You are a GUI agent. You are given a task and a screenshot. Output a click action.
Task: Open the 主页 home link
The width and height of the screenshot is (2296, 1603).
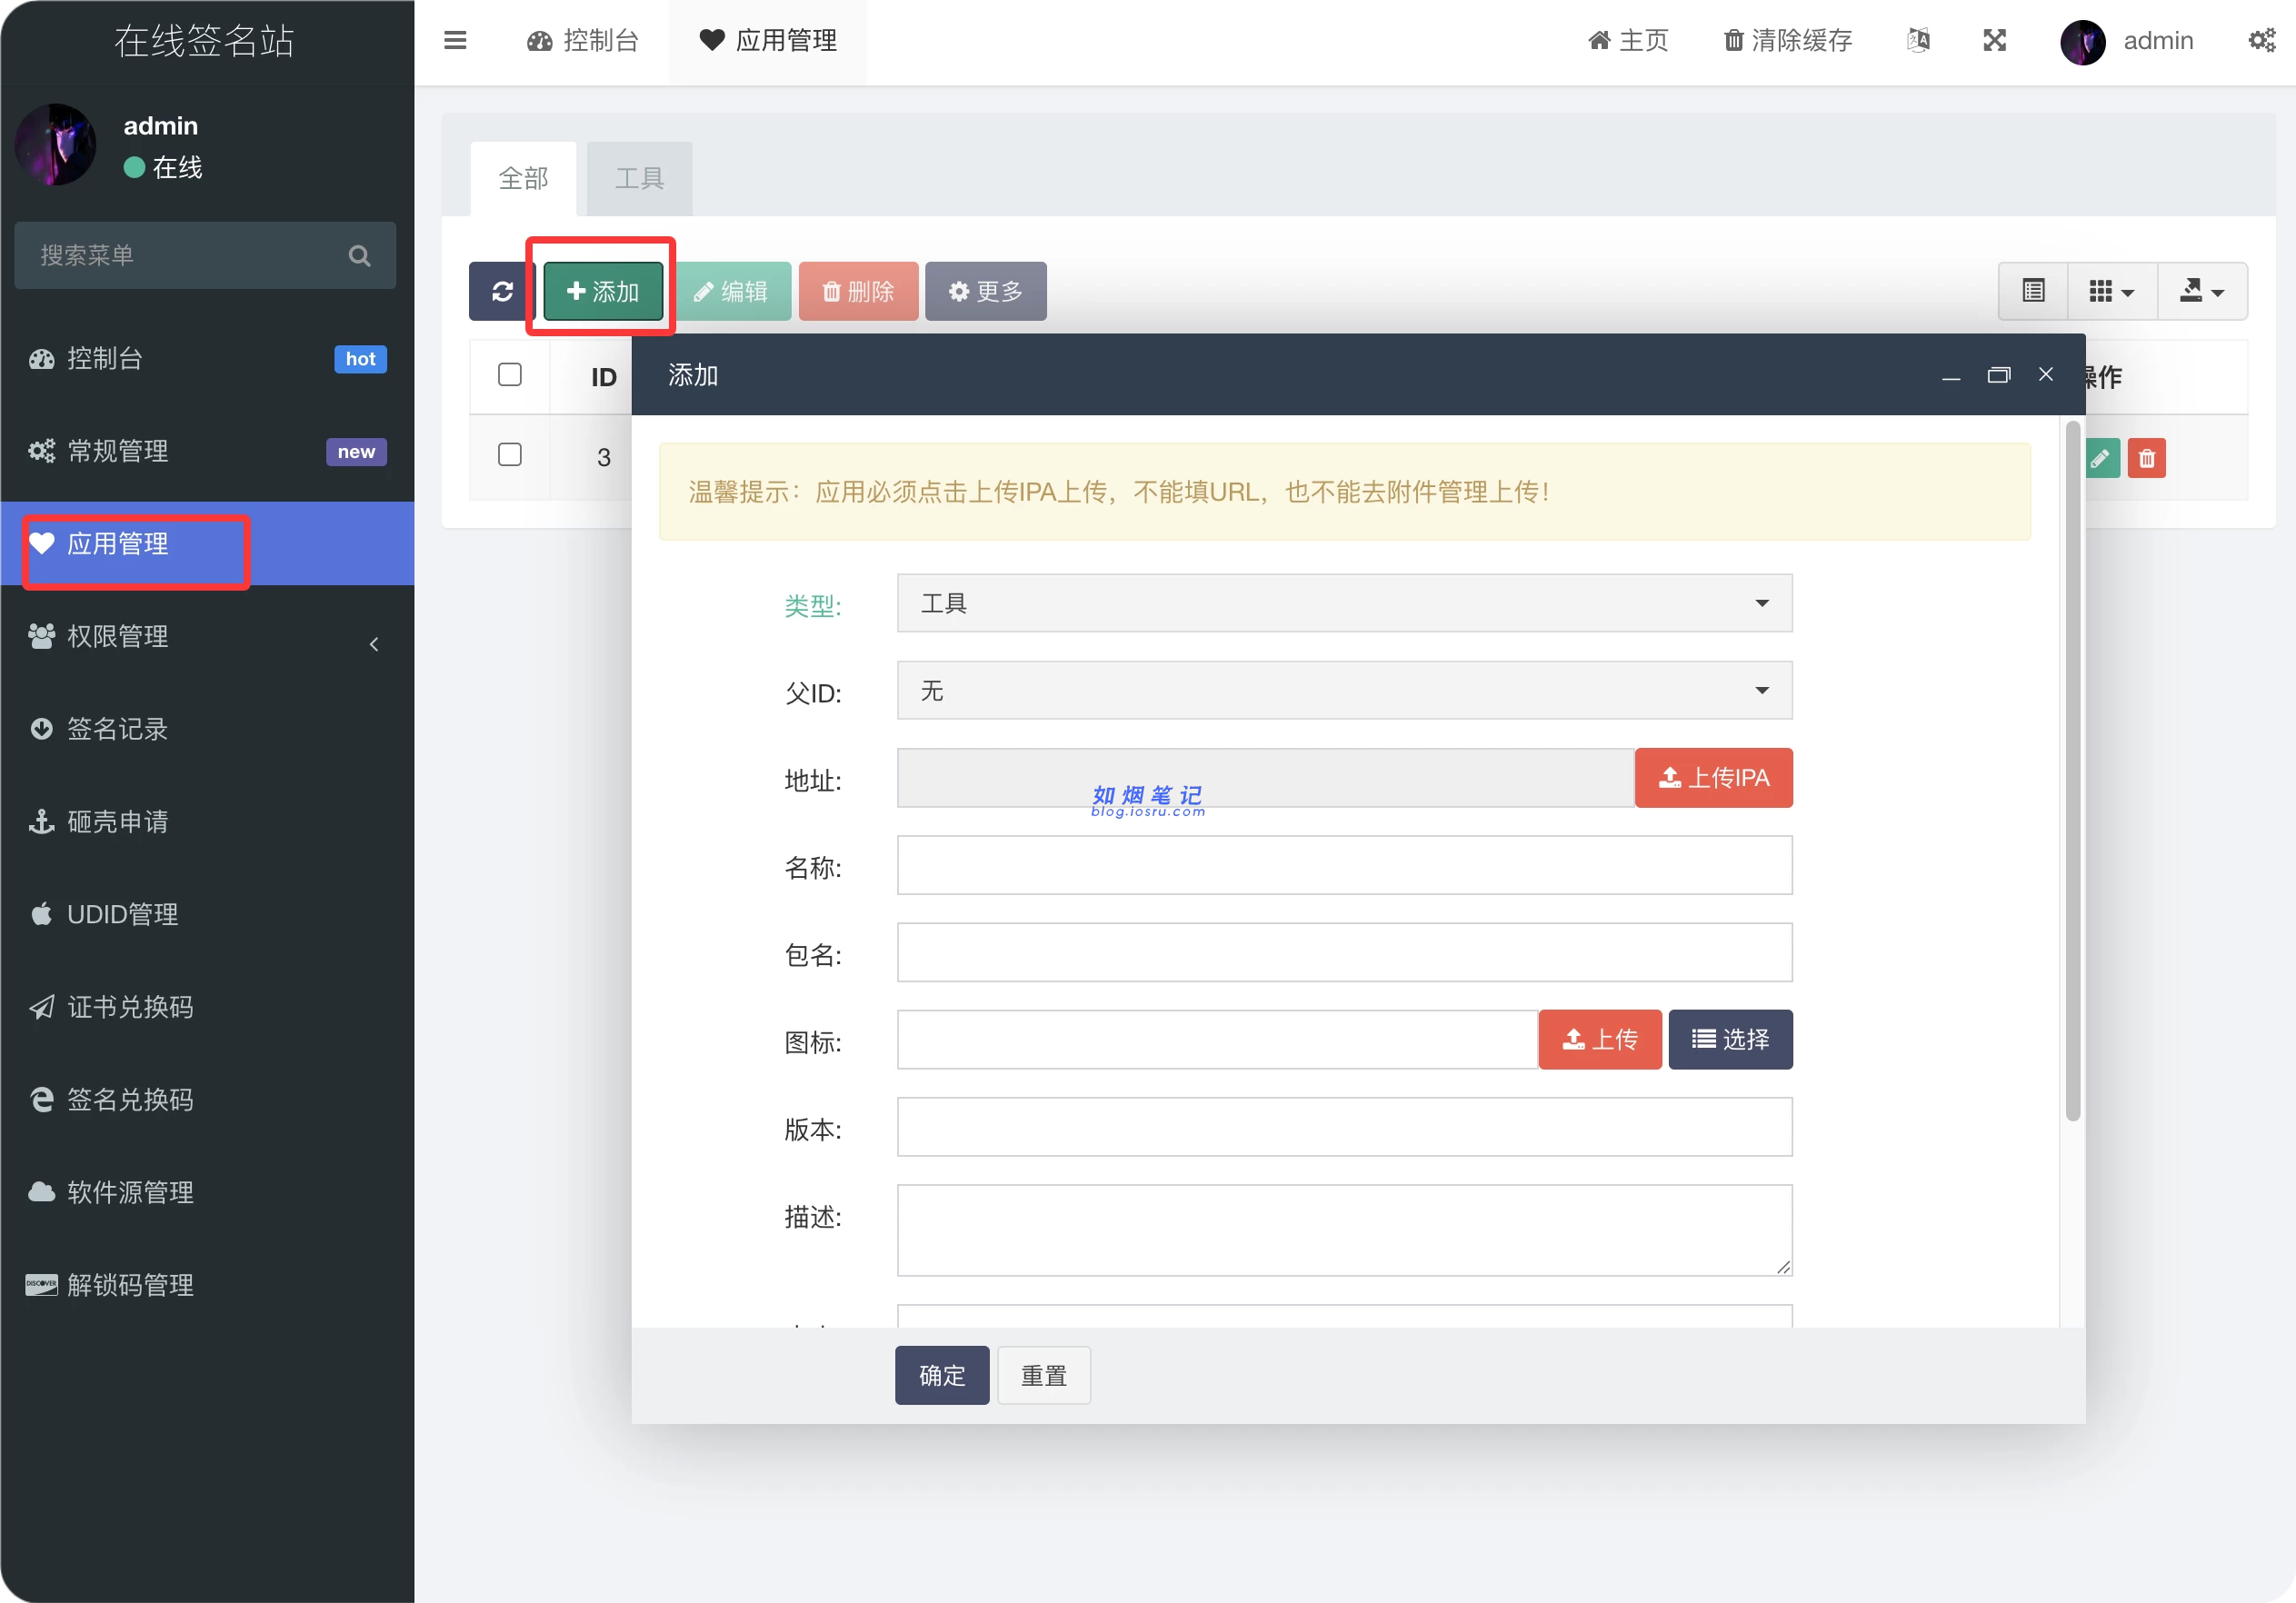(x=1628, y=40)
